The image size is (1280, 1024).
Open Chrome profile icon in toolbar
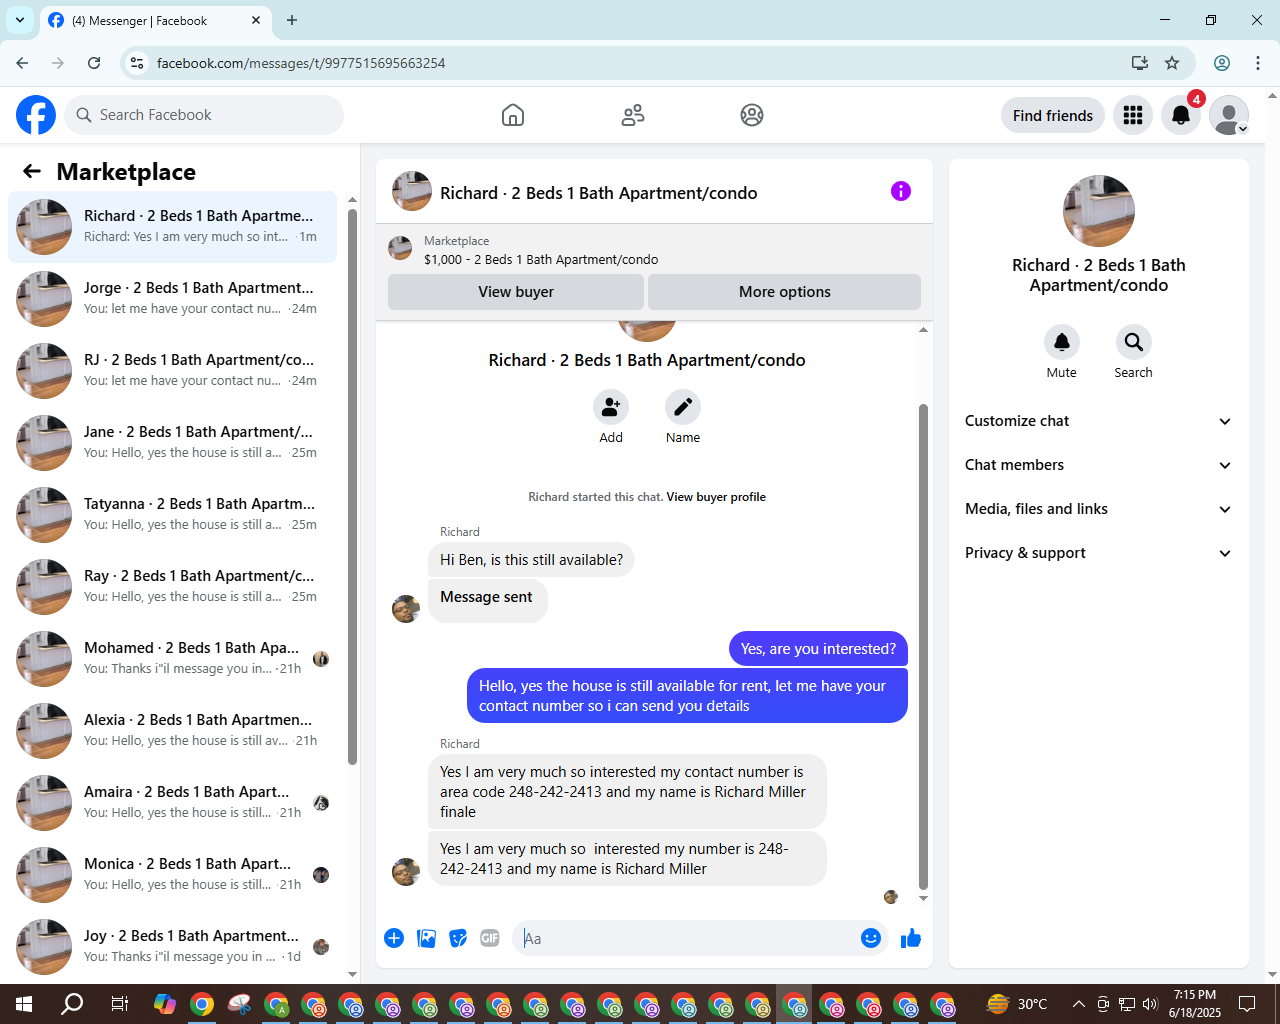tap(1222, 63)
